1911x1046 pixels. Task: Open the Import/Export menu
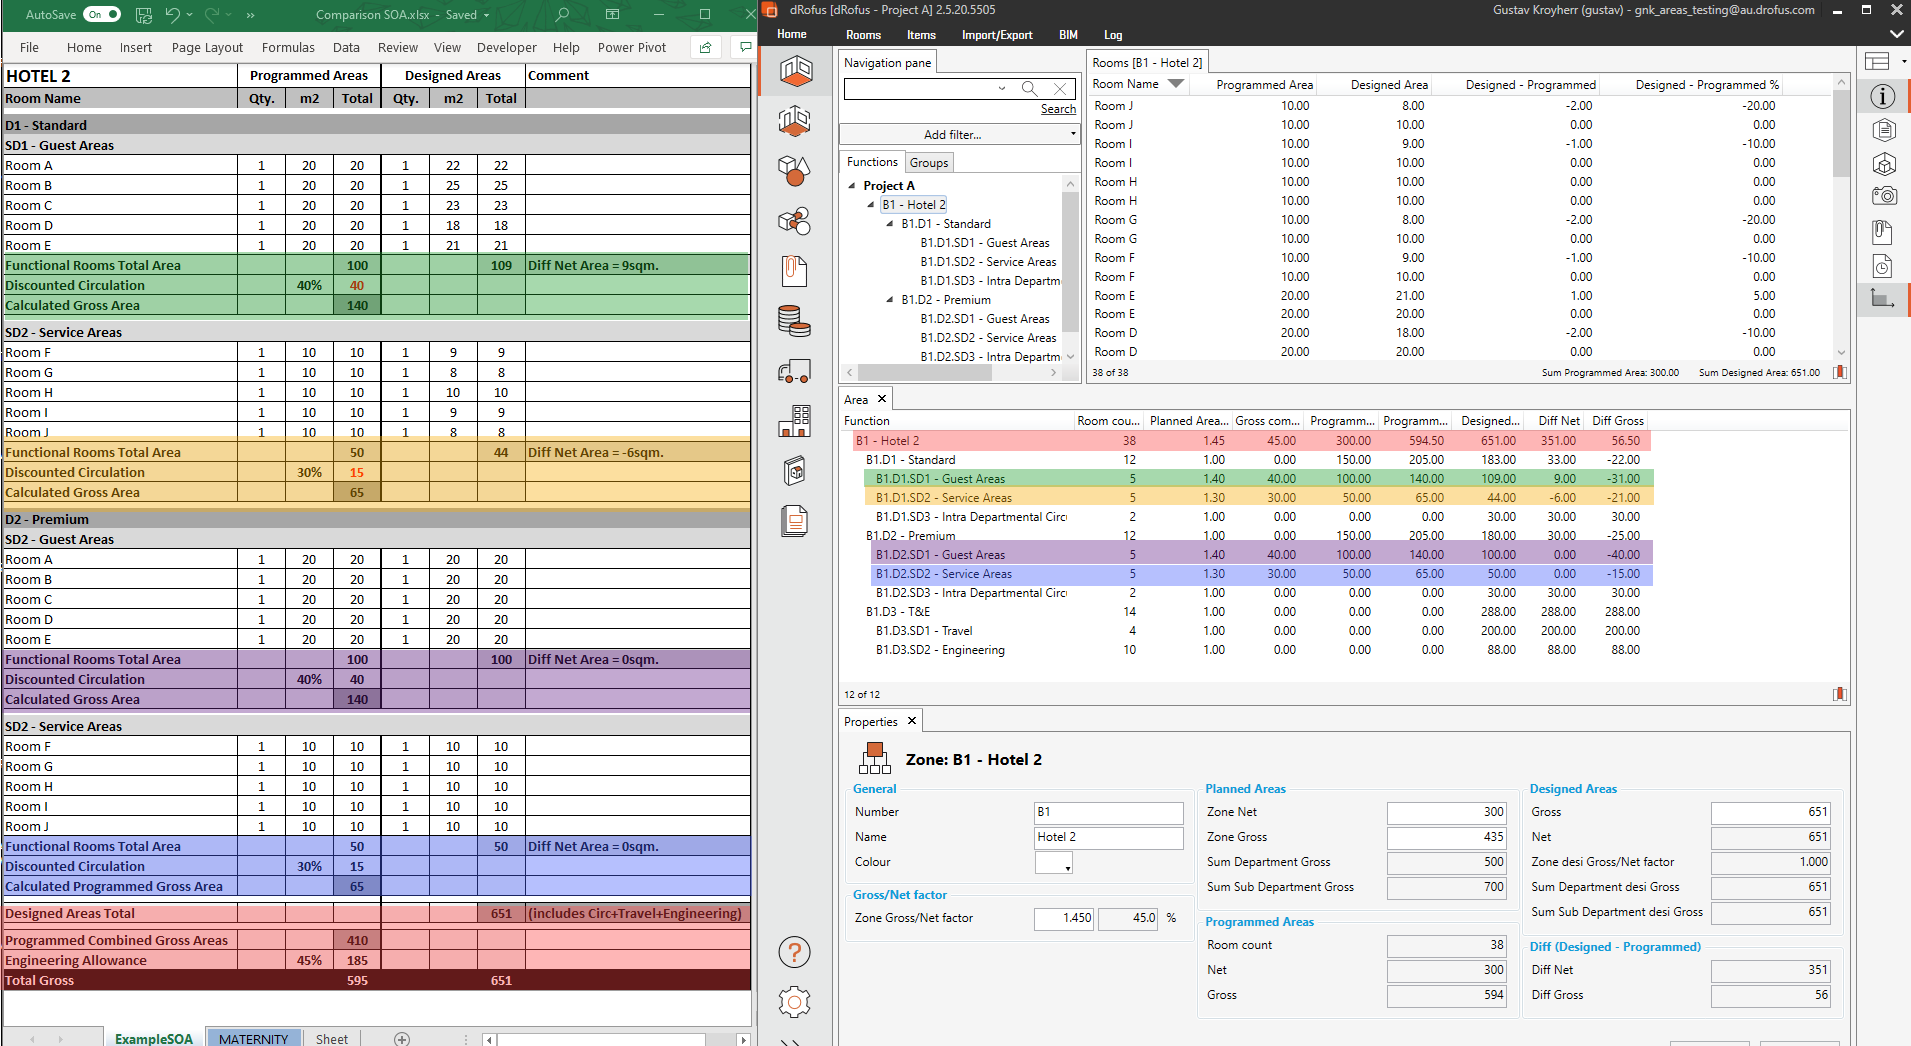tap(996, 35)
